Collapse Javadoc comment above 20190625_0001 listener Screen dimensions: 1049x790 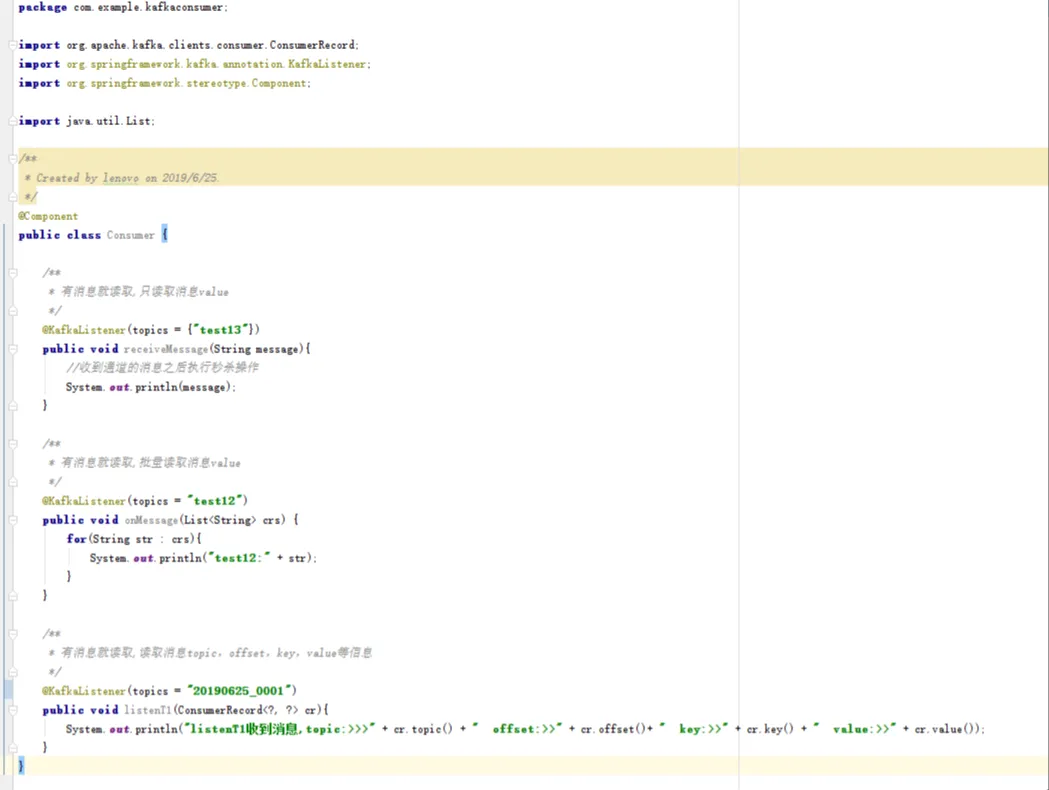[x=13, y=633]
